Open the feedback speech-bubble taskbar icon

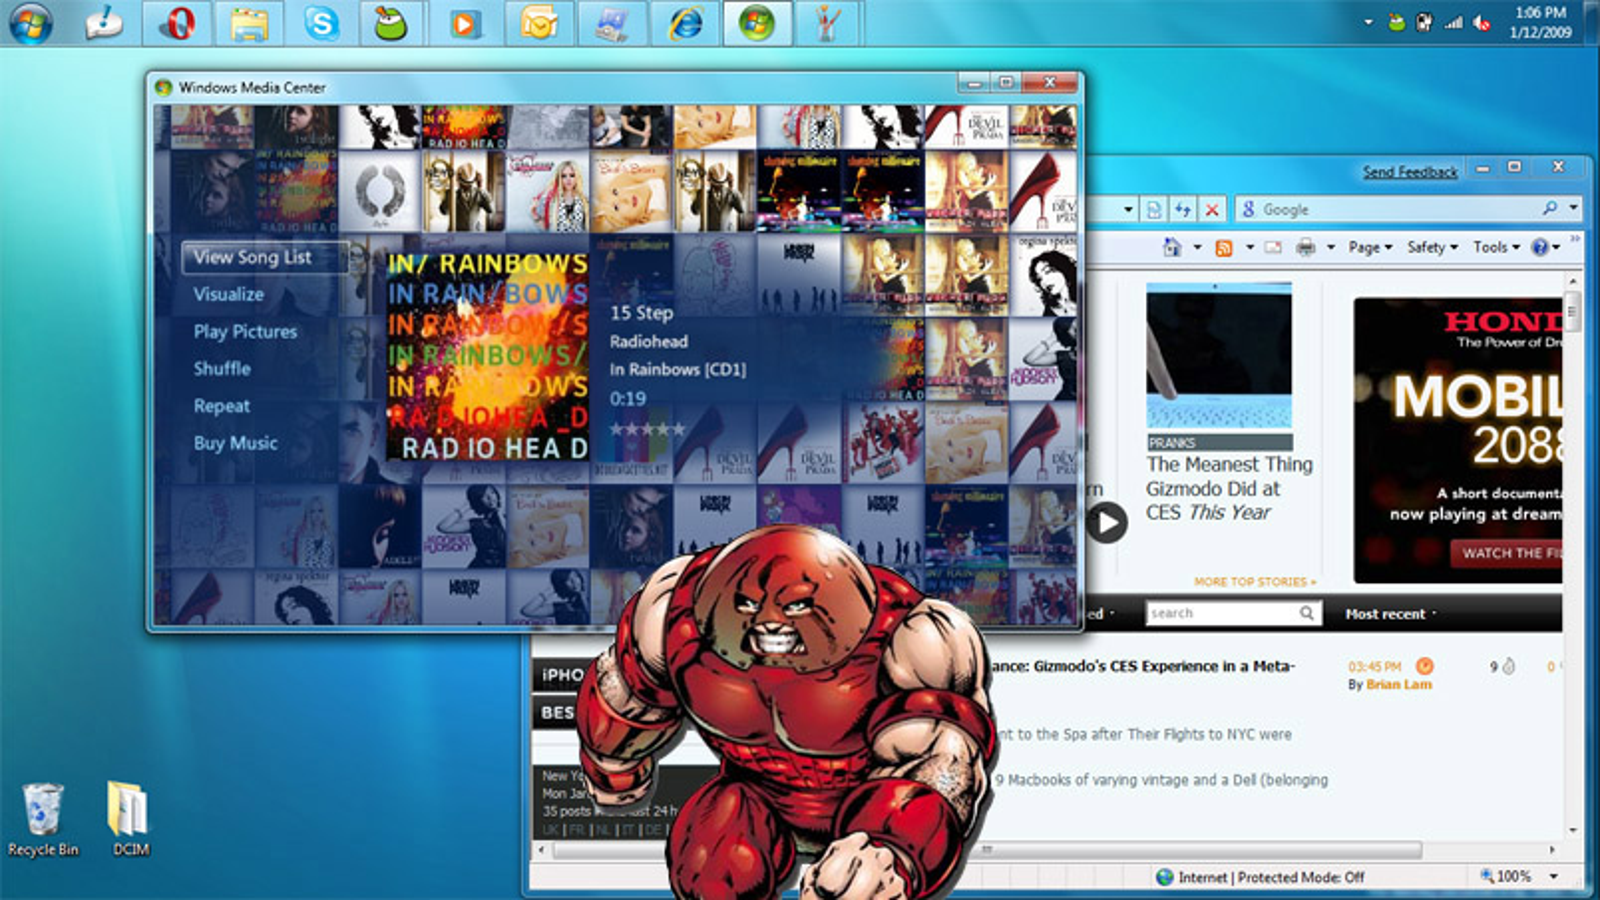click(x=104, y=22)
